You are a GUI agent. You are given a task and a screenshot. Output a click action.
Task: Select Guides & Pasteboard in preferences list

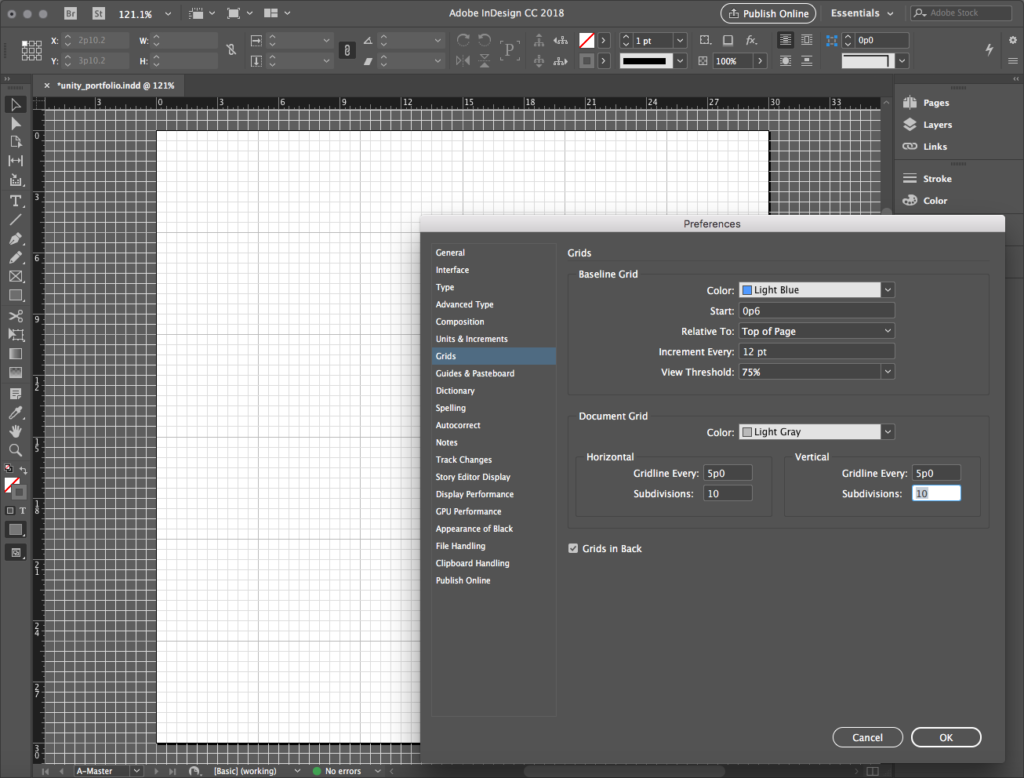(475, 373)
